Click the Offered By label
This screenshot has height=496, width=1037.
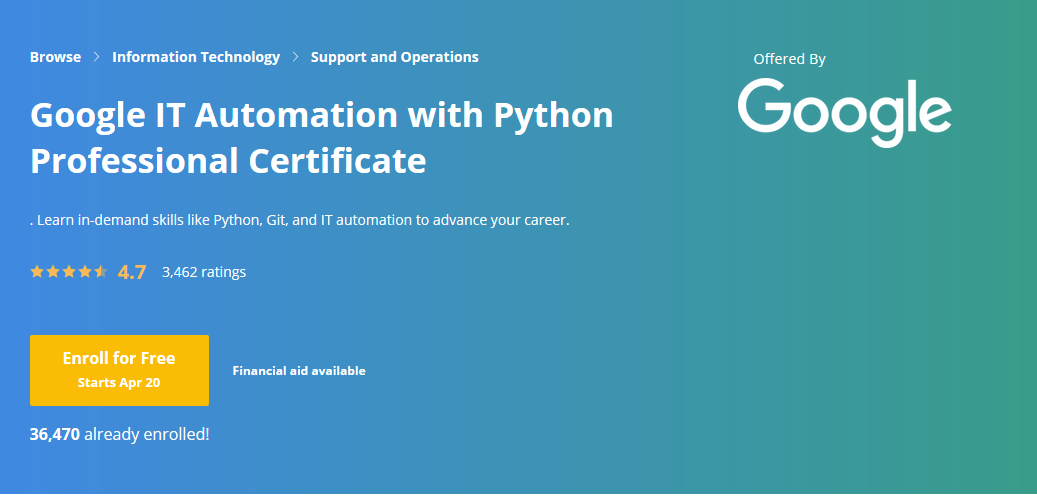click(x=790, y=59)
